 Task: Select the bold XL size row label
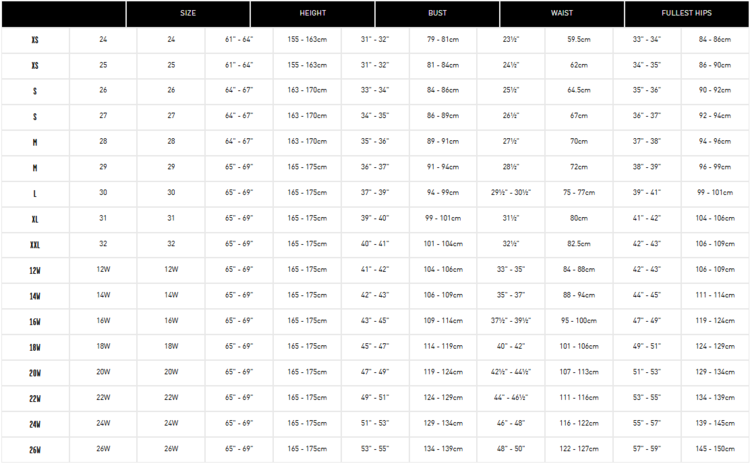pyautogui.click(x=35, y=219)
